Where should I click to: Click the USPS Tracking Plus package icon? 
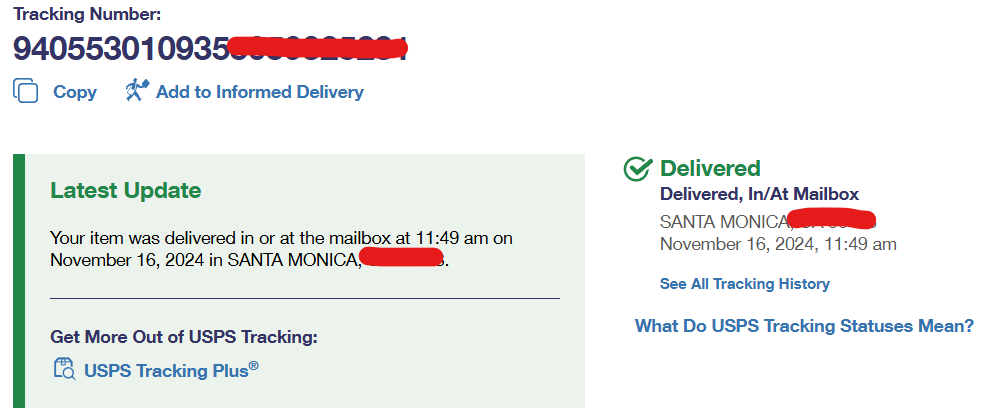[64, 369]
